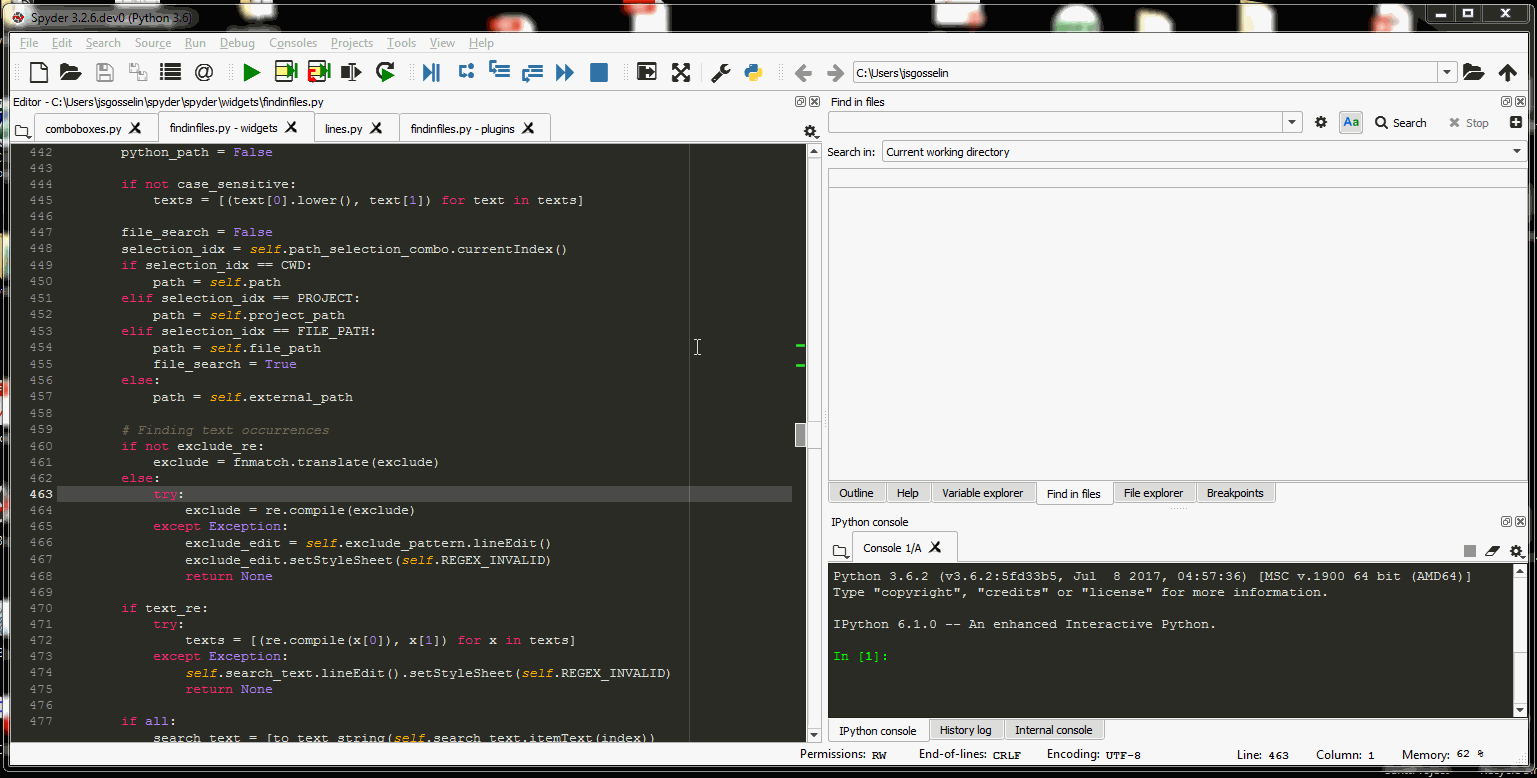Viewport: 1537px width, 778px height.
Task: Run cell and advance to the next cell
Action: pos(319,72)
